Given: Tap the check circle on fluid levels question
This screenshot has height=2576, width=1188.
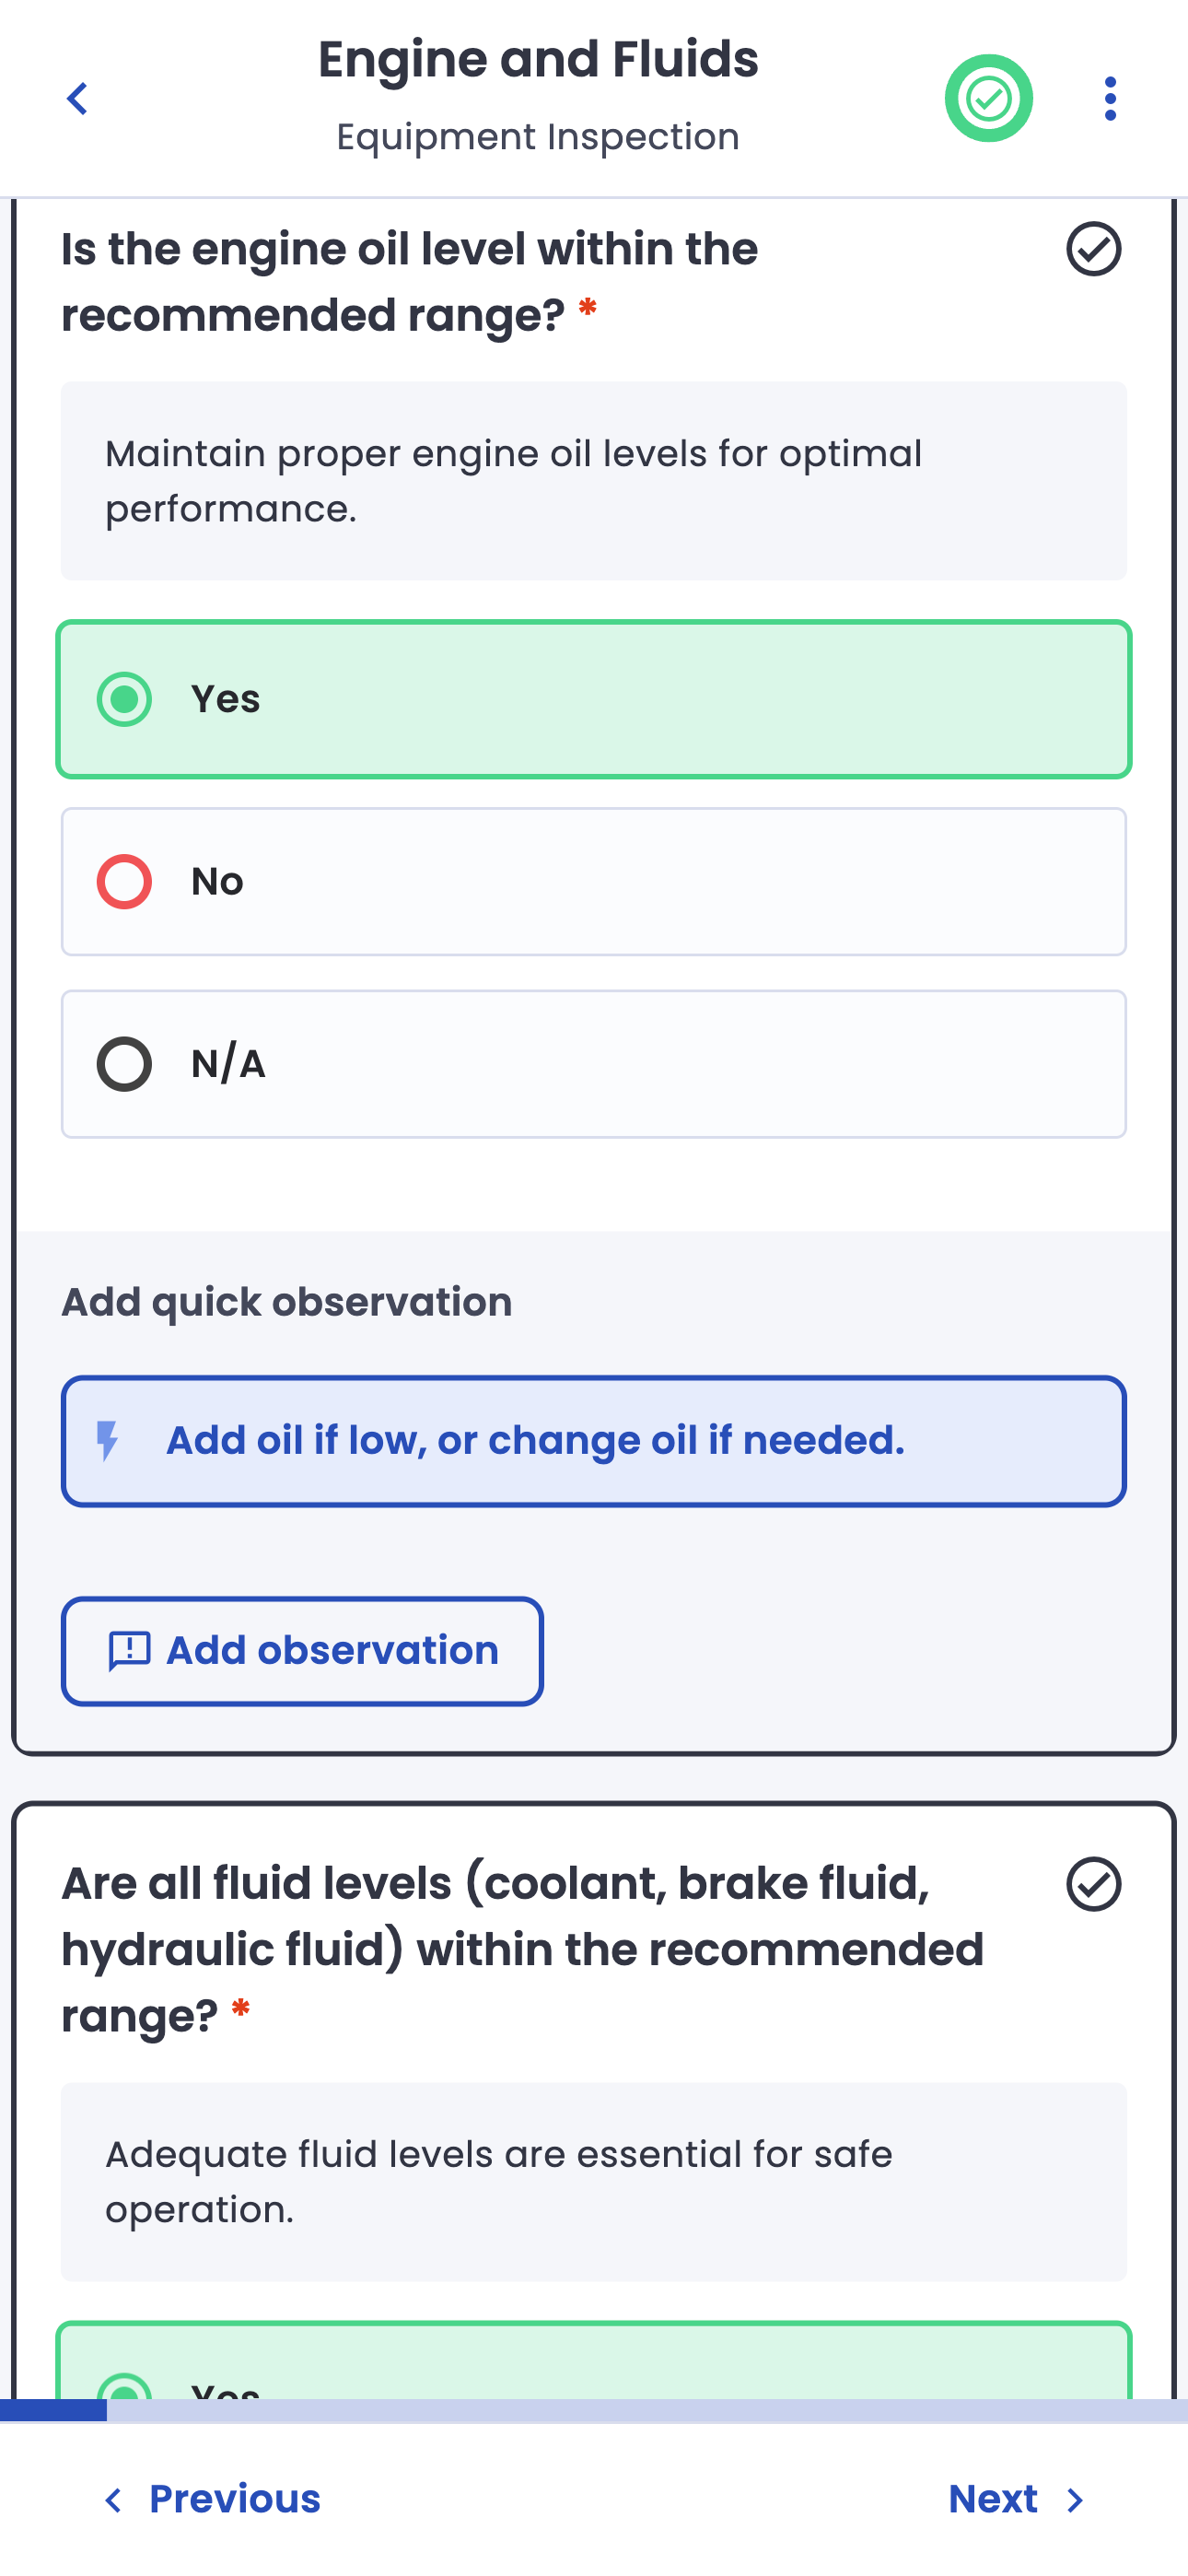Looking at the screenshot, I should (1093, 1884).
